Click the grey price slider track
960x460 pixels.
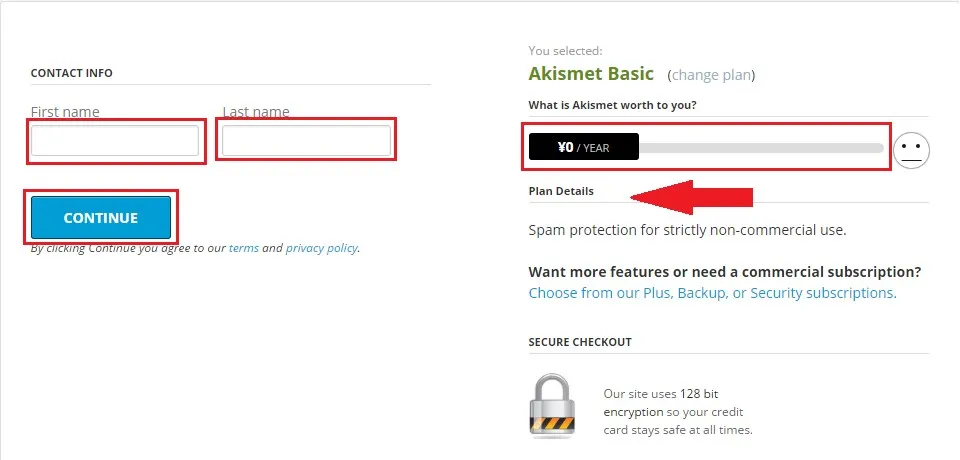[760, 148]
